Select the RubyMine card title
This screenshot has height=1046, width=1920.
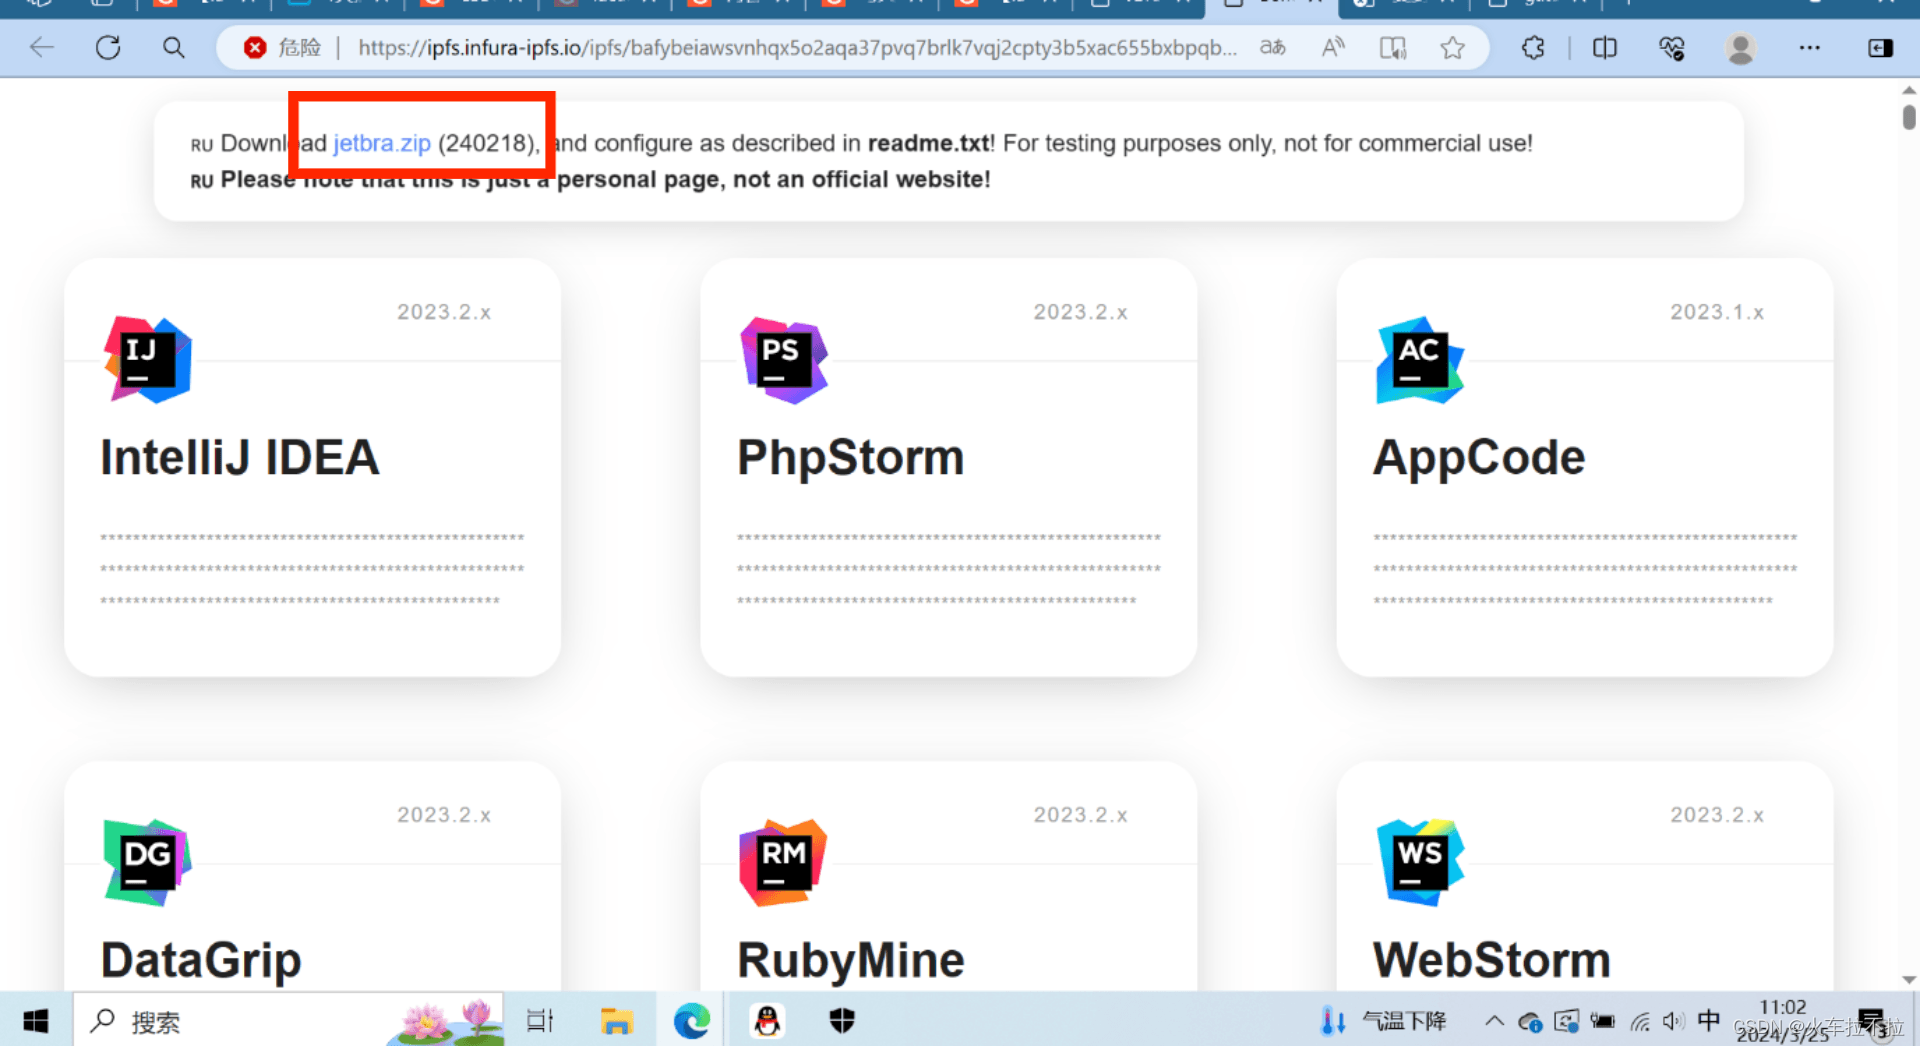[851, 961]
